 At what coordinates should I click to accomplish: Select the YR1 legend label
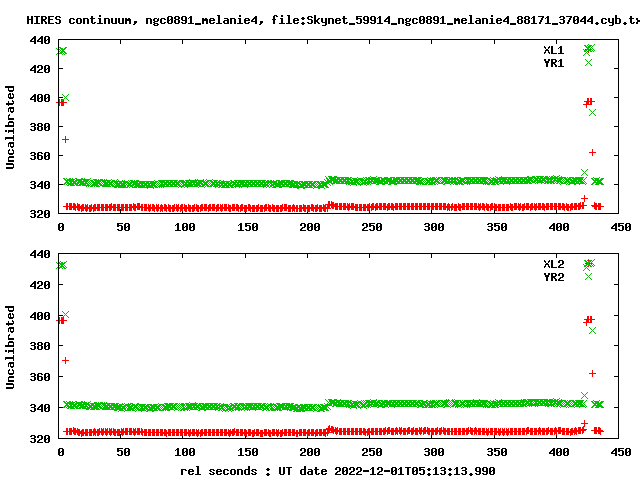(553, 63)
